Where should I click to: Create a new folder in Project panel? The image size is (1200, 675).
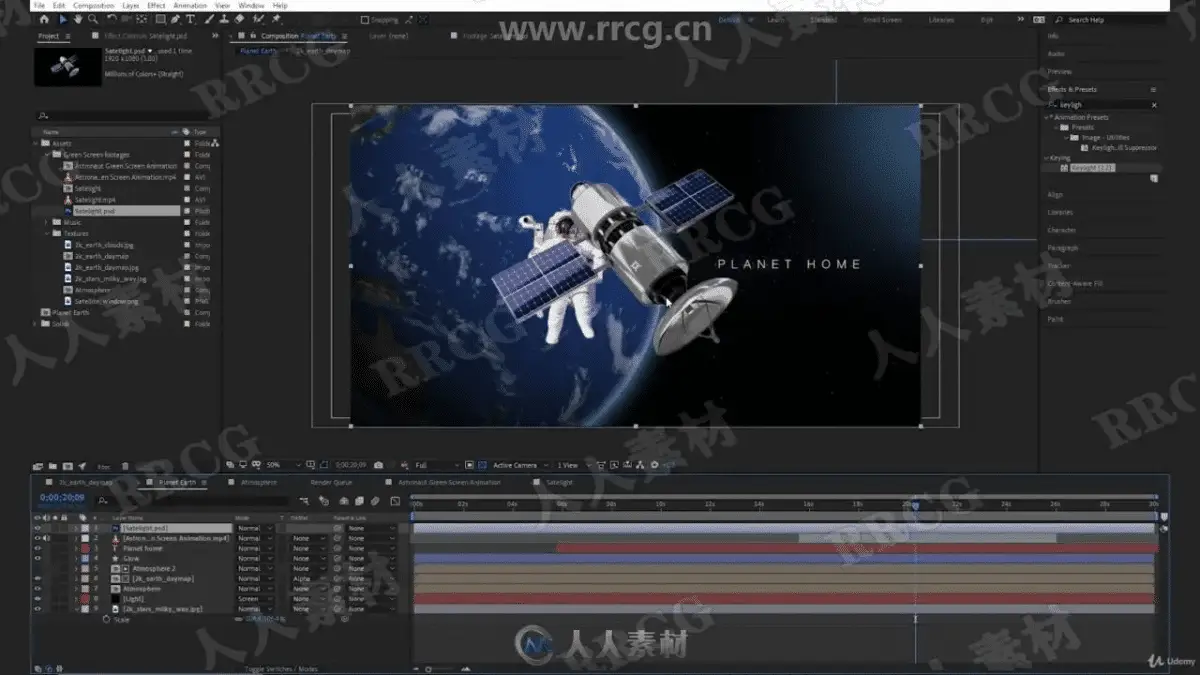[53, 465]
